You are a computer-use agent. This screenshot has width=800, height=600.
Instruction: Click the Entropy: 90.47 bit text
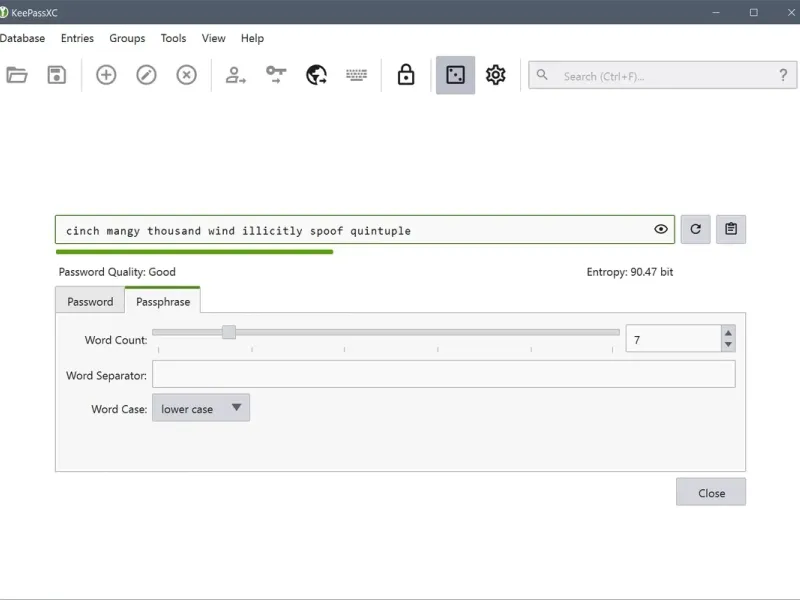(630, 272)
